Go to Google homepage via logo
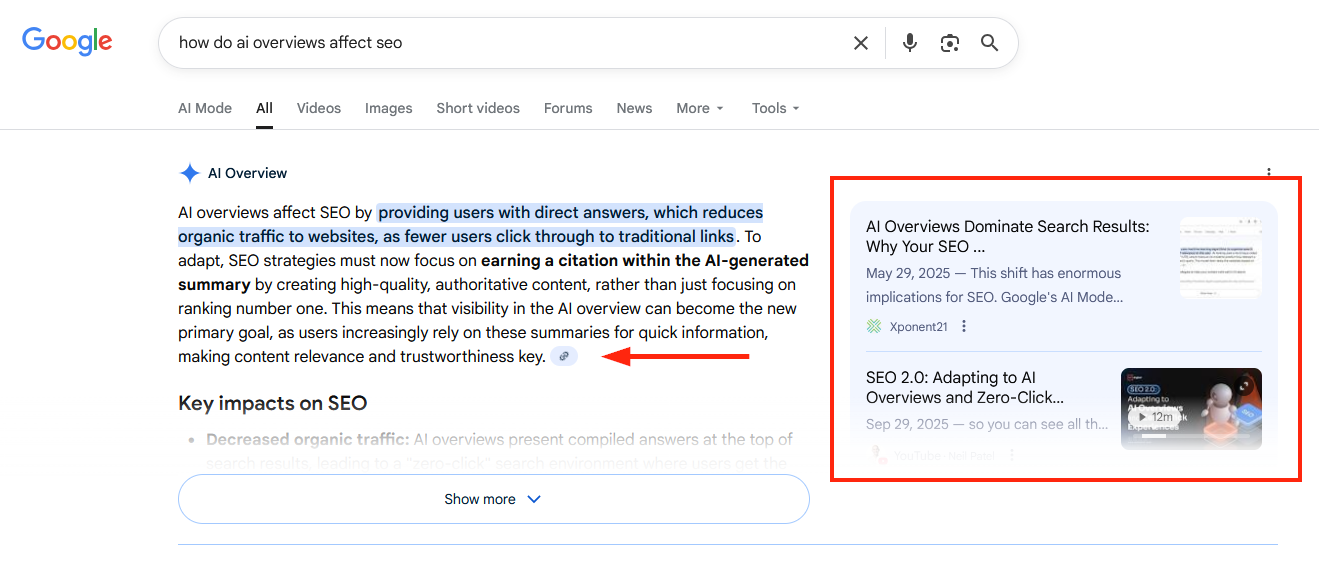 pos(67,42)
